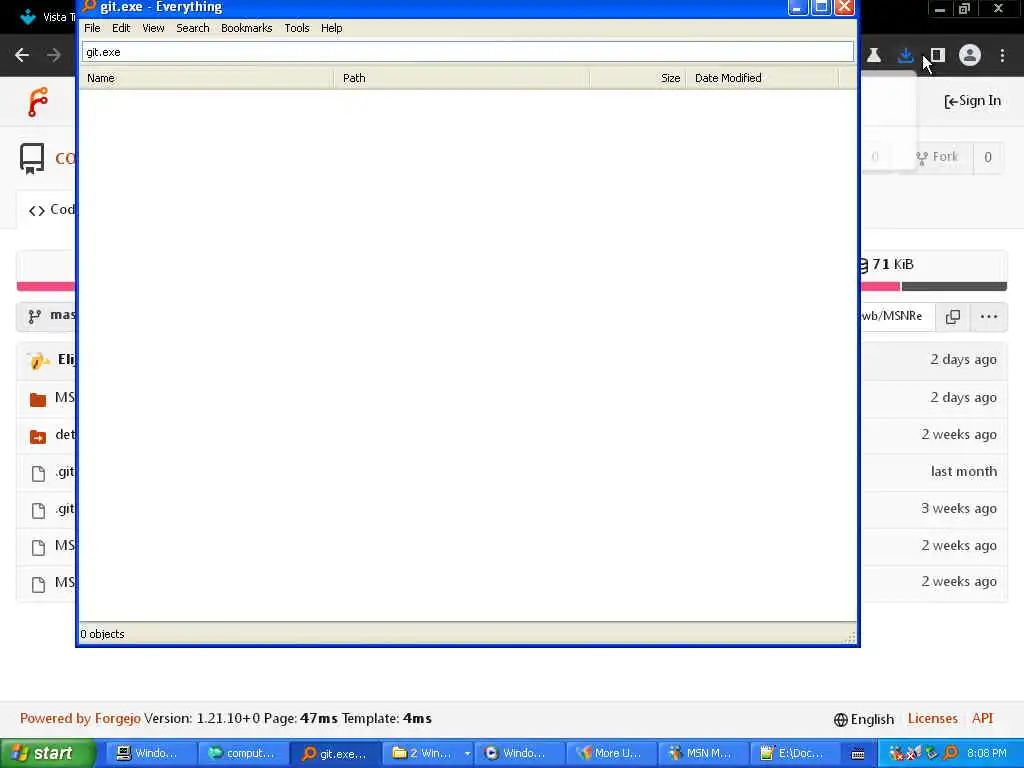Sort results by Path column
The image size is (1024, 768).
(462, 78)
